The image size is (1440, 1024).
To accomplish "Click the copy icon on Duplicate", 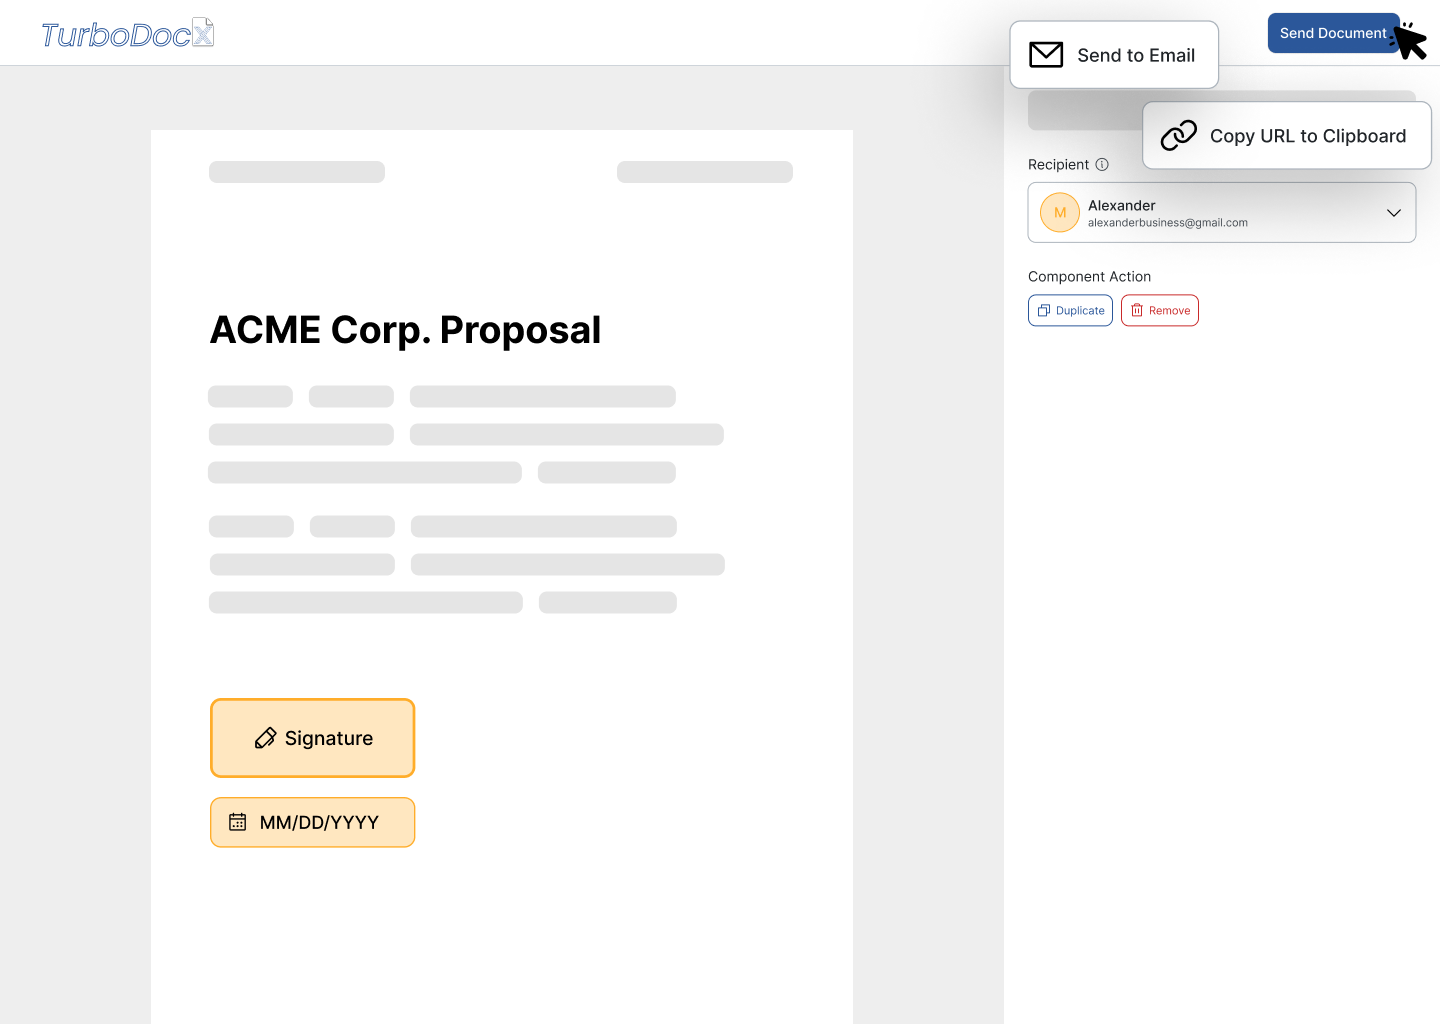I will tap(1044, 311).
